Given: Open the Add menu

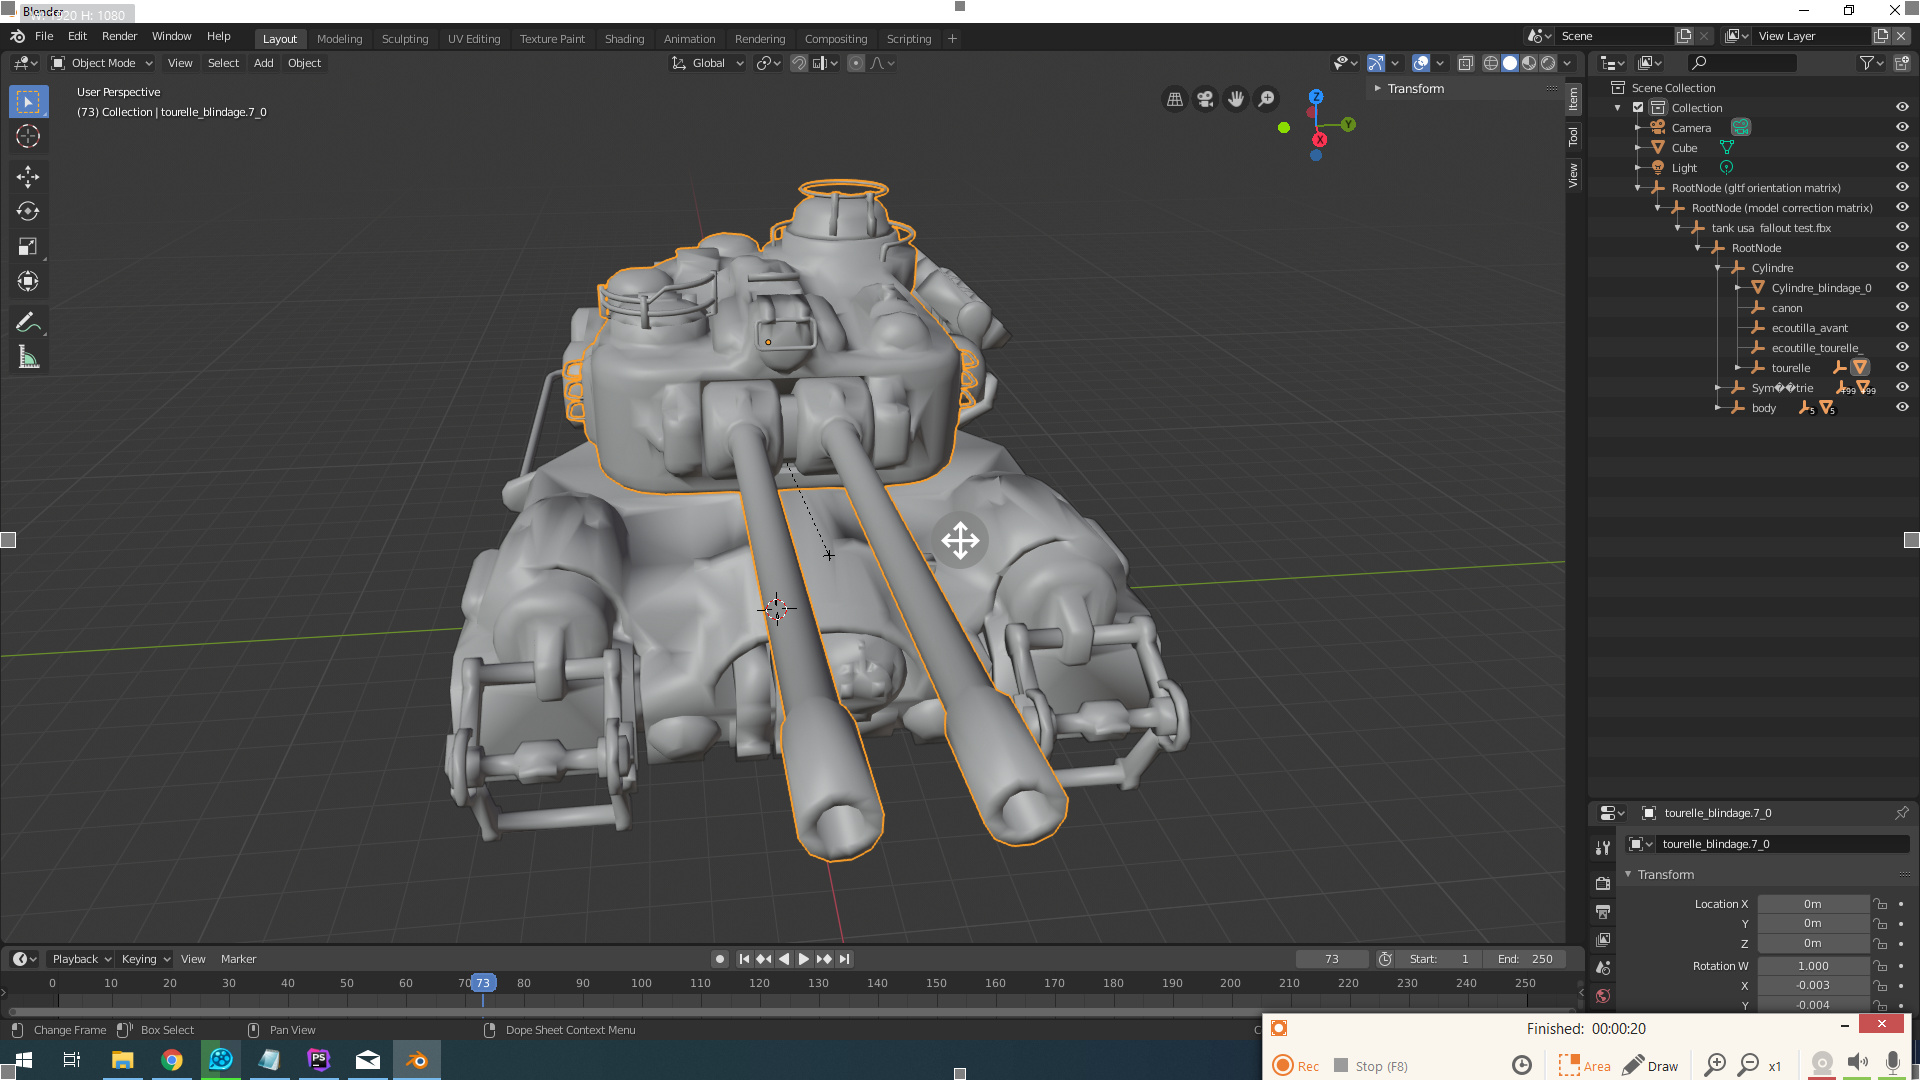Looking at the screenshot, I should click(x=262, y=62).
